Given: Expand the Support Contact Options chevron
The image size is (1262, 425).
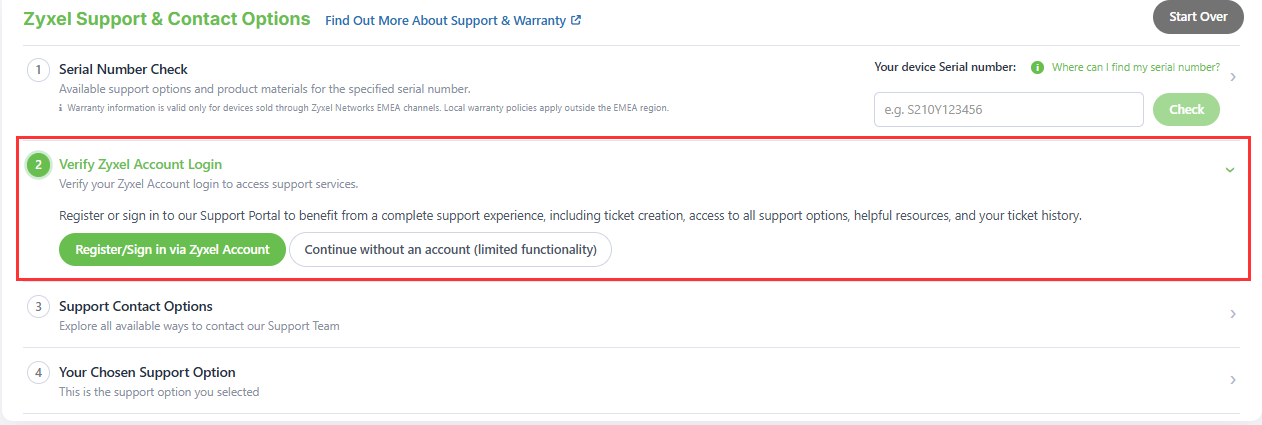Looking at the screenshot, I should [1232, 314].
